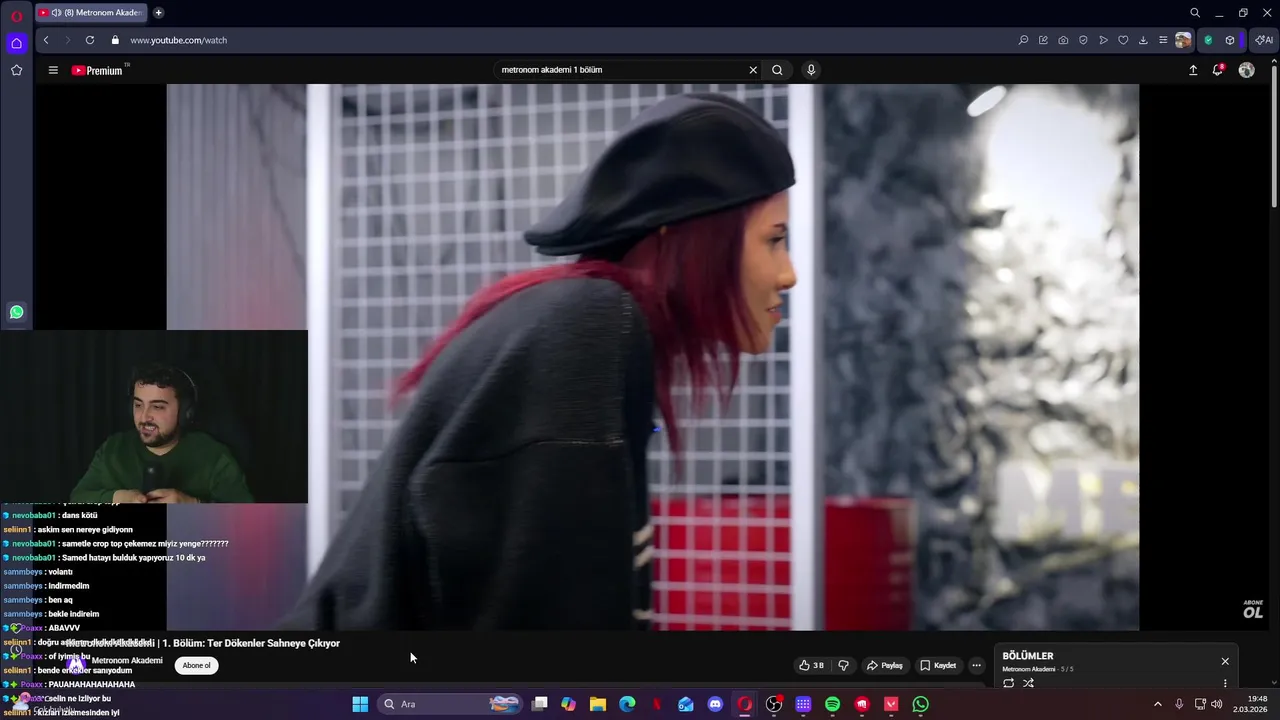Open File Explorer from the taskbar
Image resolution: width=1280 pixels, height=720 pixels.
pos(598,704)
